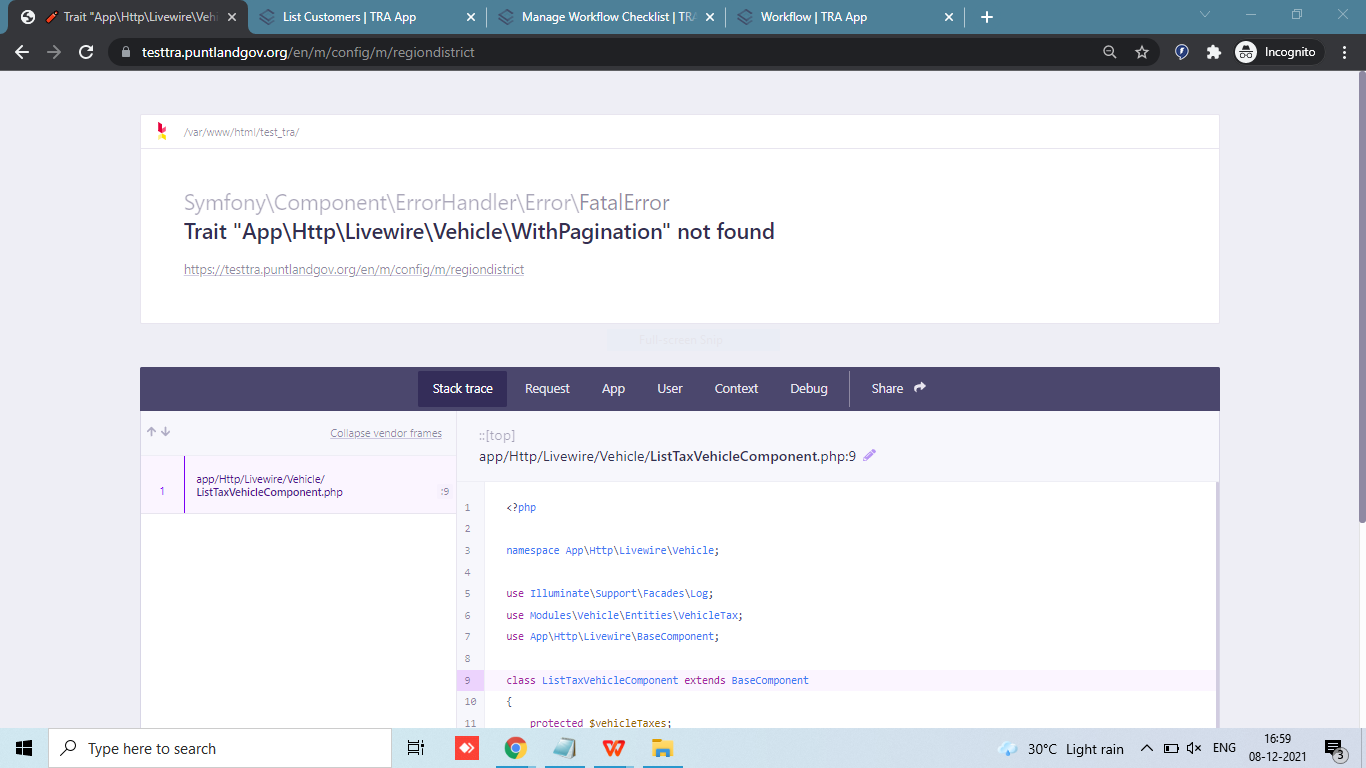Viewport: 1366px width, 768px height.
Task: Click the /var/www/html/test_tra/ path text
Action: point(241,132)
